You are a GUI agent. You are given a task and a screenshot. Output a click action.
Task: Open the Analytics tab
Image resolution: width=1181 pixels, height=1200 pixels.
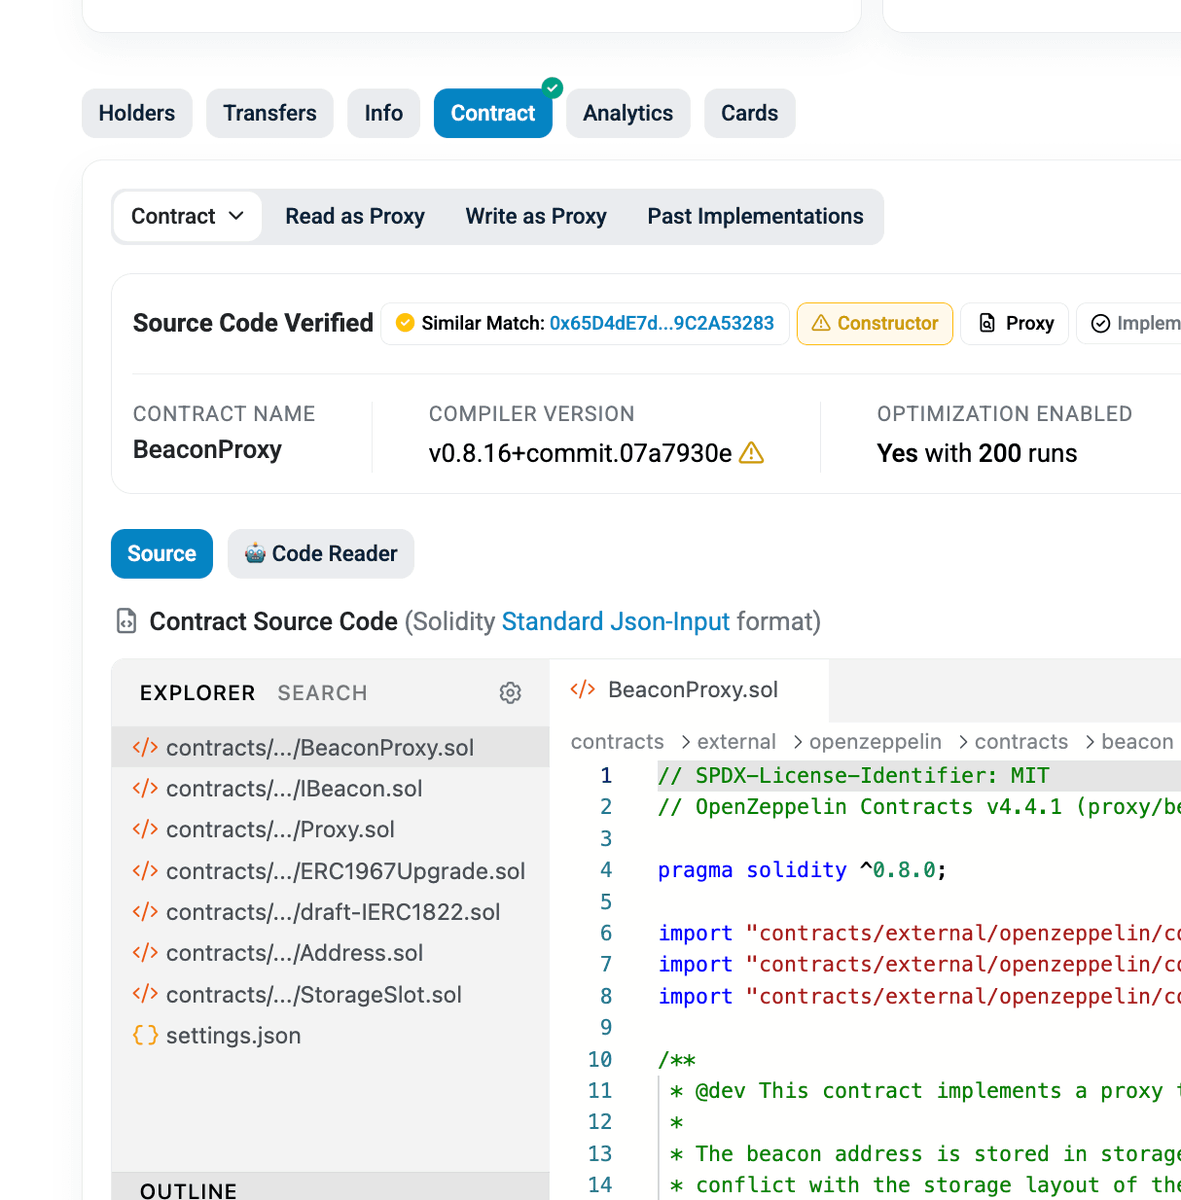pyautogui.click(x=628, y=113)
